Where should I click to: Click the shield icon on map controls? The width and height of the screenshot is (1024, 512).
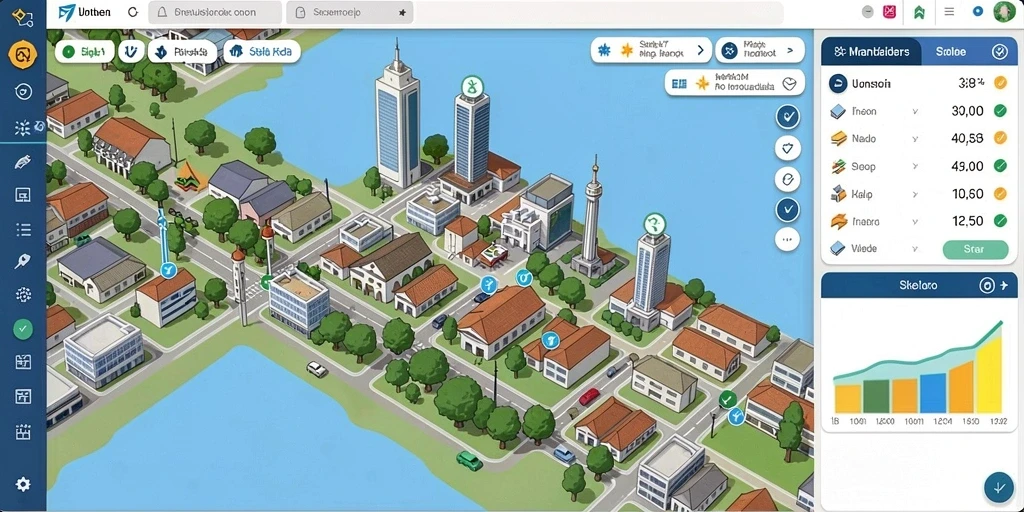(788, 148)
